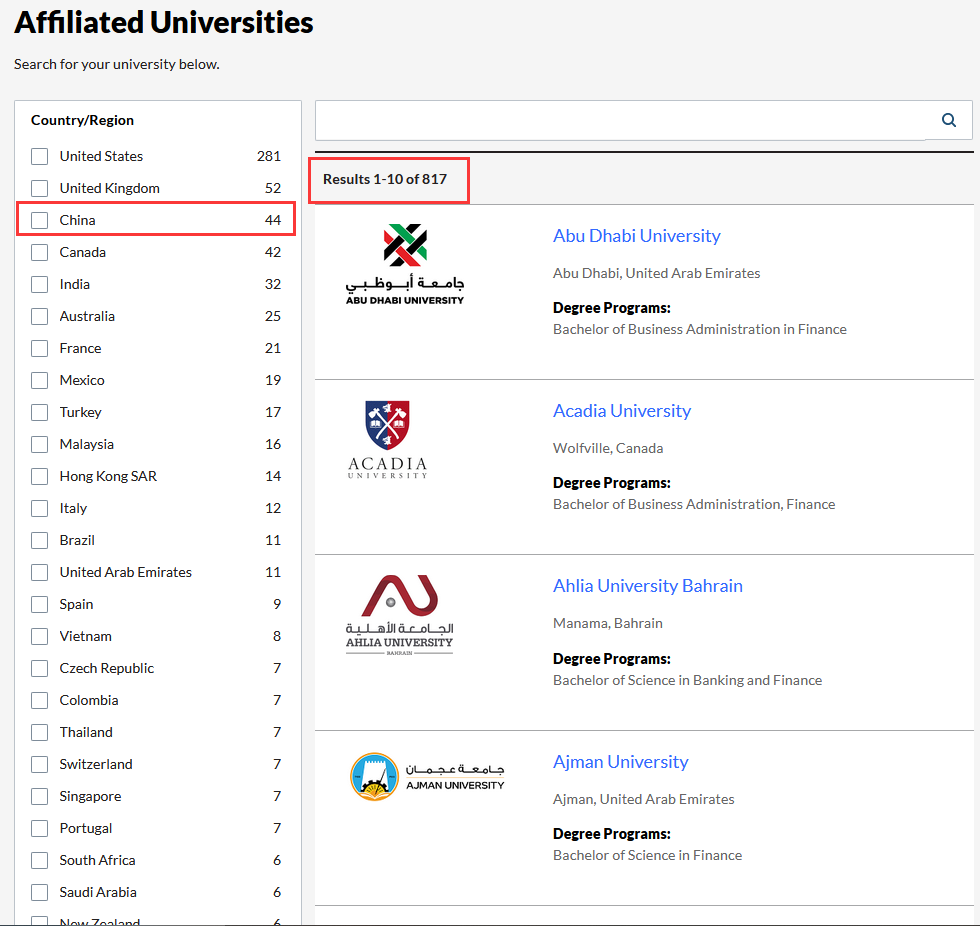Viewport: 980px width, 926px height.
Task: Select the Czech Republic checkbox
Action: [x=39, y=668]
